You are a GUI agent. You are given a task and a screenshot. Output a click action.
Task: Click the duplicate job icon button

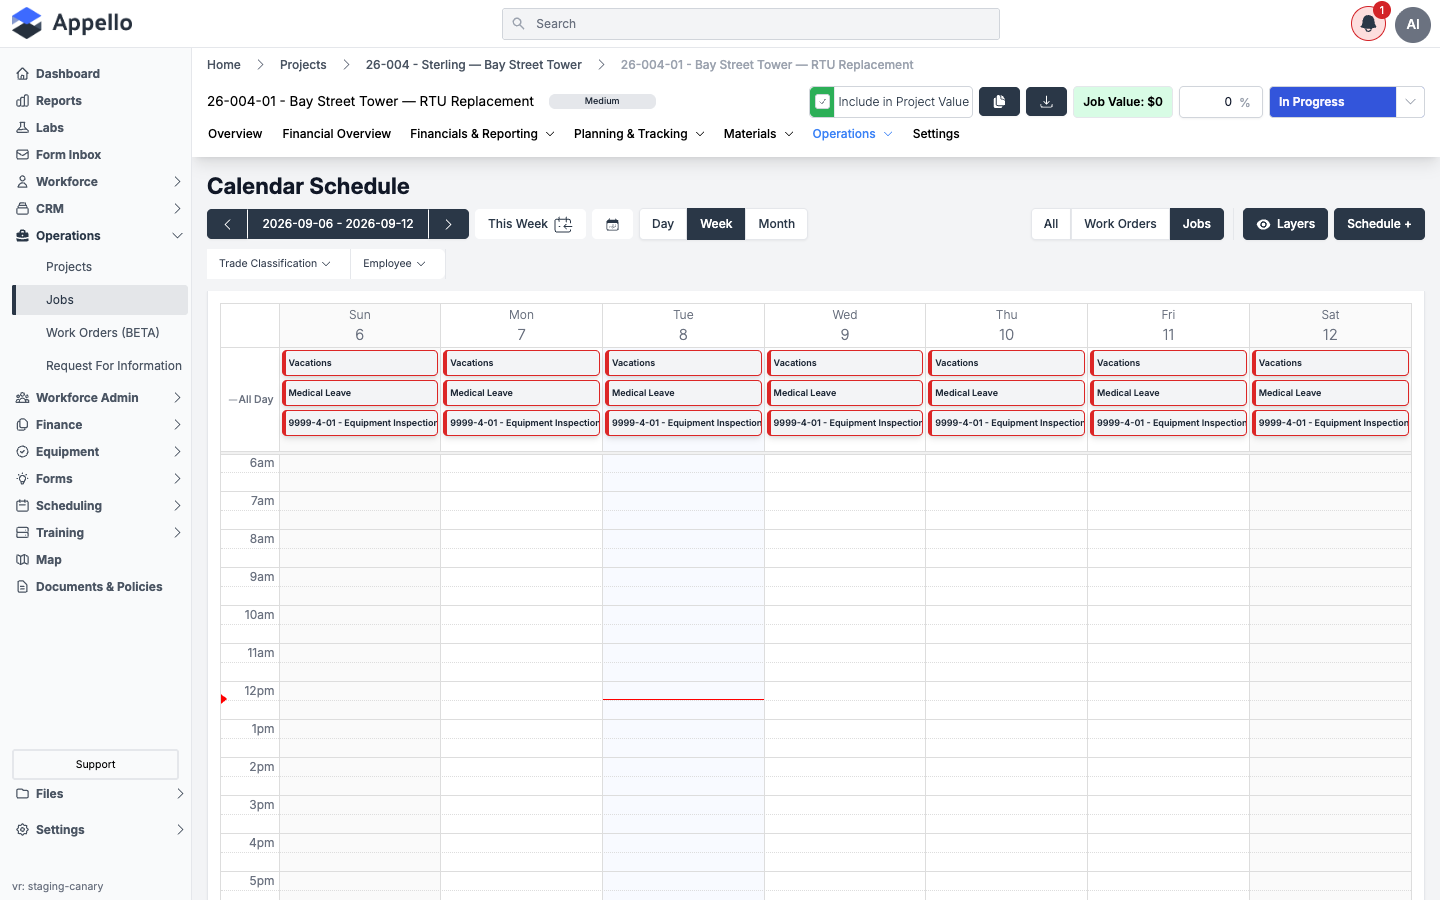tap(999, 102)
